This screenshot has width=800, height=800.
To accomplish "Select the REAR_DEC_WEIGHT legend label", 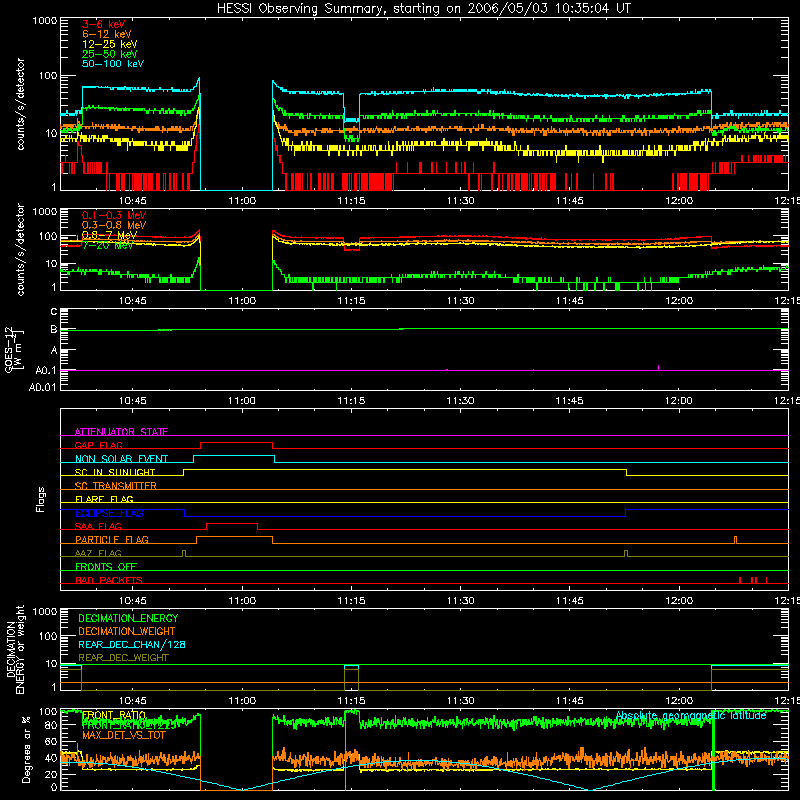I will coord(123,658).
